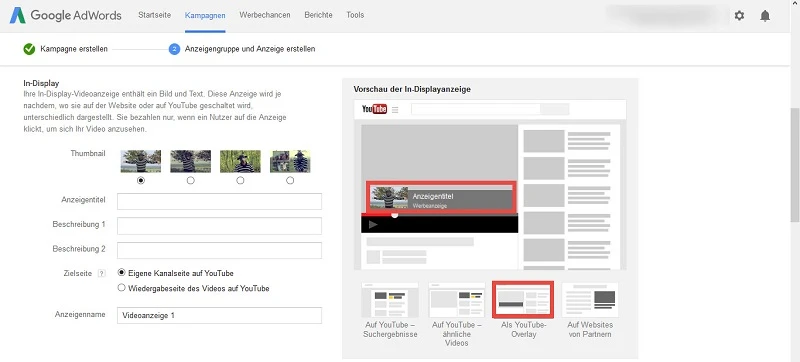Focus the Beschreibung 1 input field
The height and width of the screenshot is (362, 800).
click(x=219, y=226)
